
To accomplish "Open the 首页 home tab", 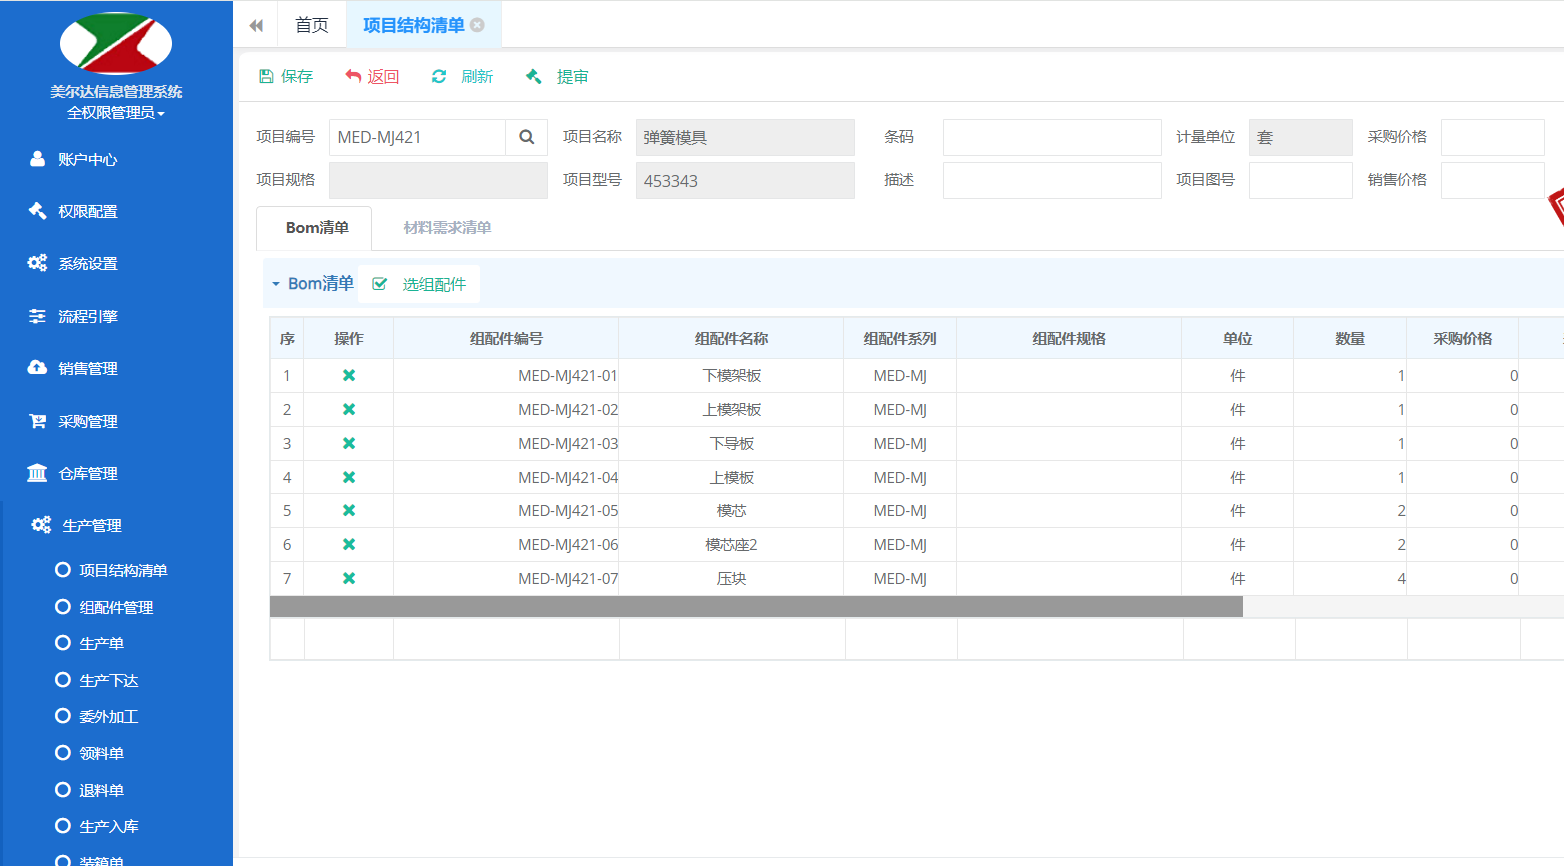I will (312, 25).
